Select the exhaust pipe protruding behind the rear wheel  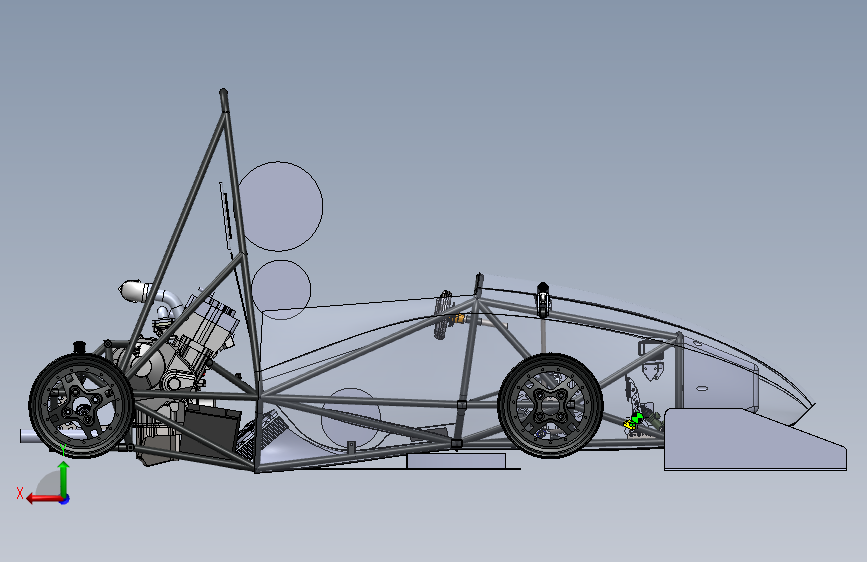29,435
